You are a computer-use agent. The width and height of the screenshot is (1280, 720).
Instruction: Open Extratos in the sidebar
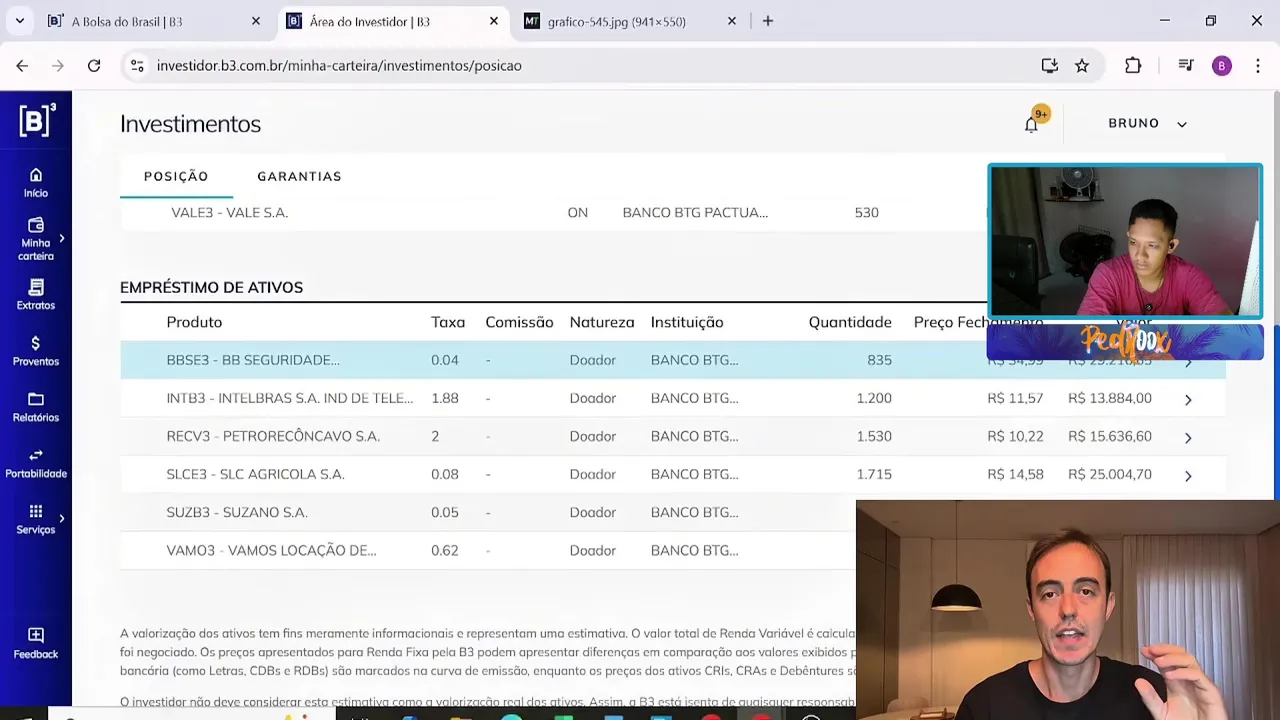click(x=36, y=295)
